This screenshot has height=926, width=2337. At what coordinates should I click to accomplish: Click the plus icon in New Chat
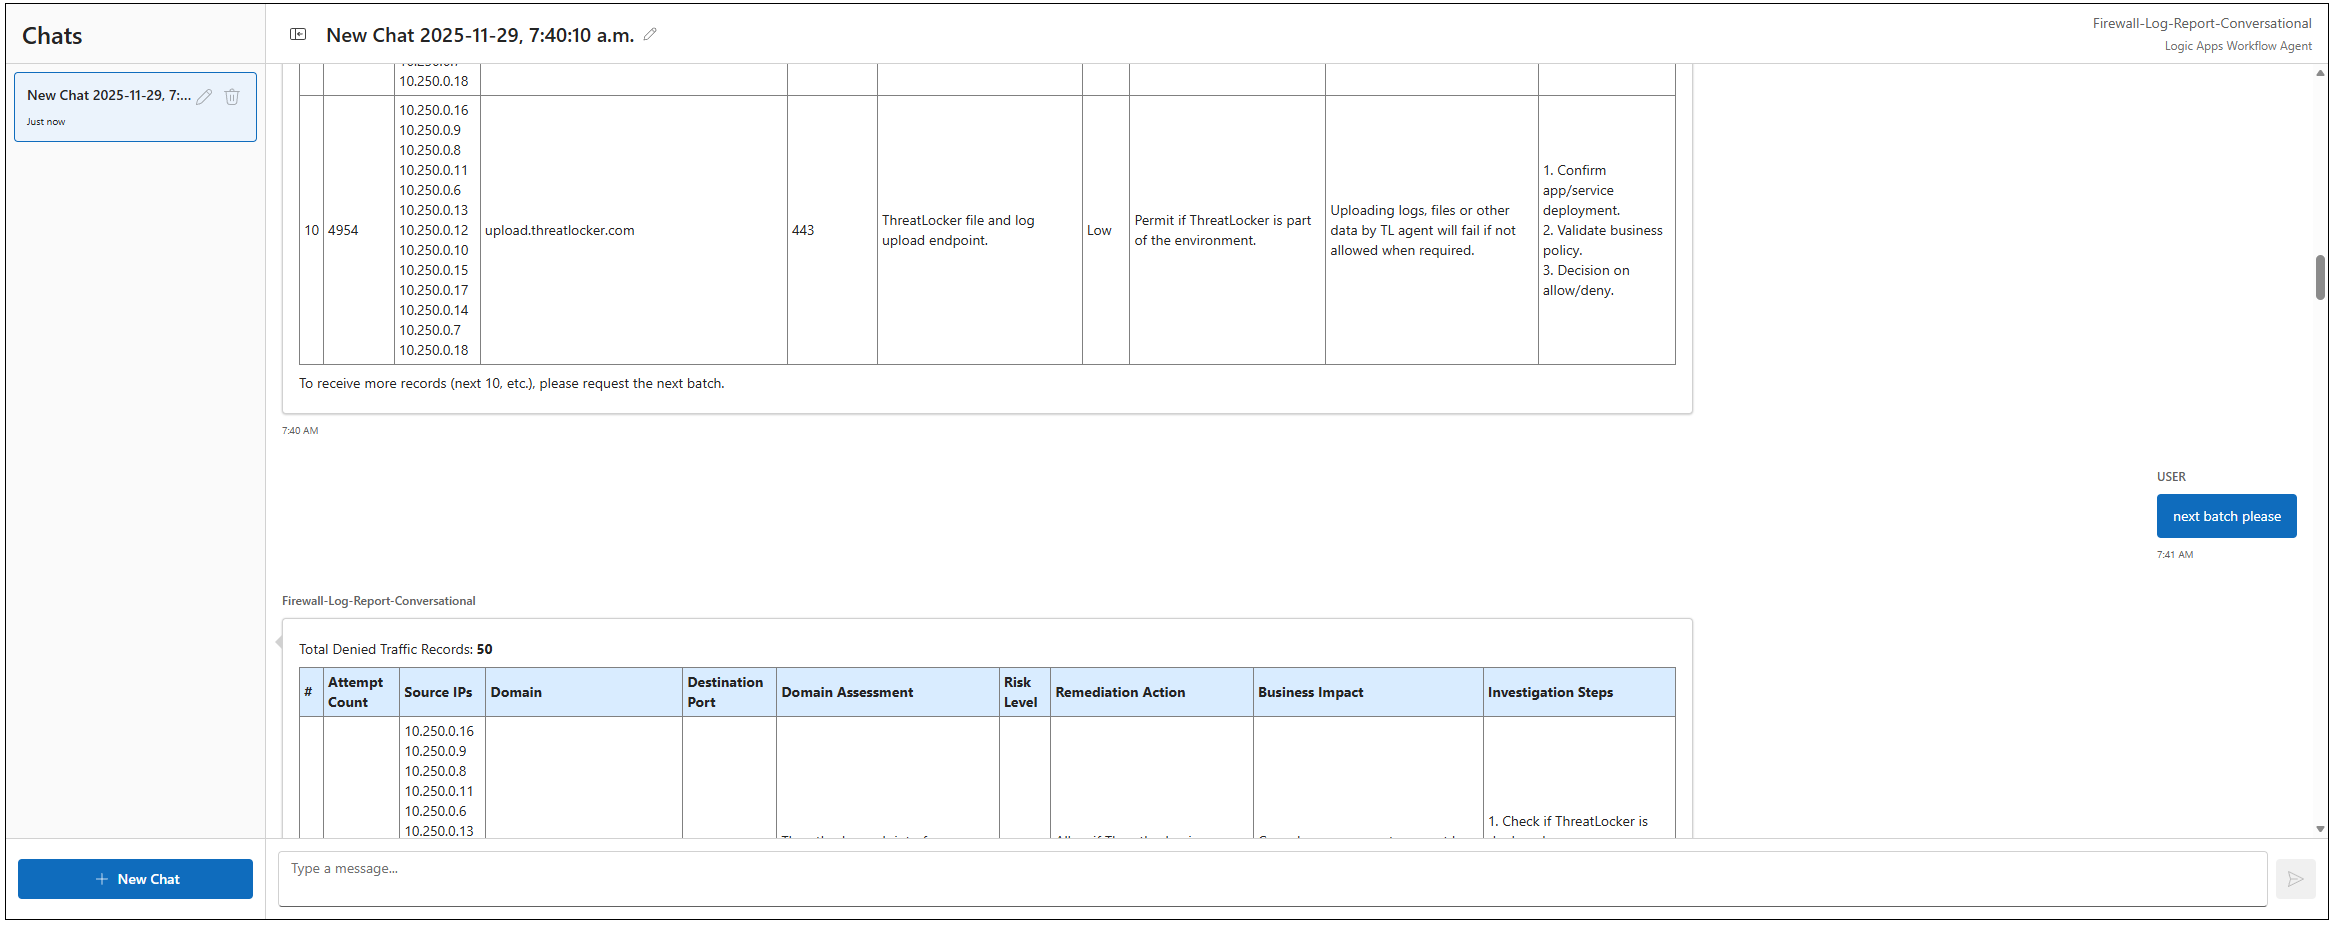[x=102, y=879]
